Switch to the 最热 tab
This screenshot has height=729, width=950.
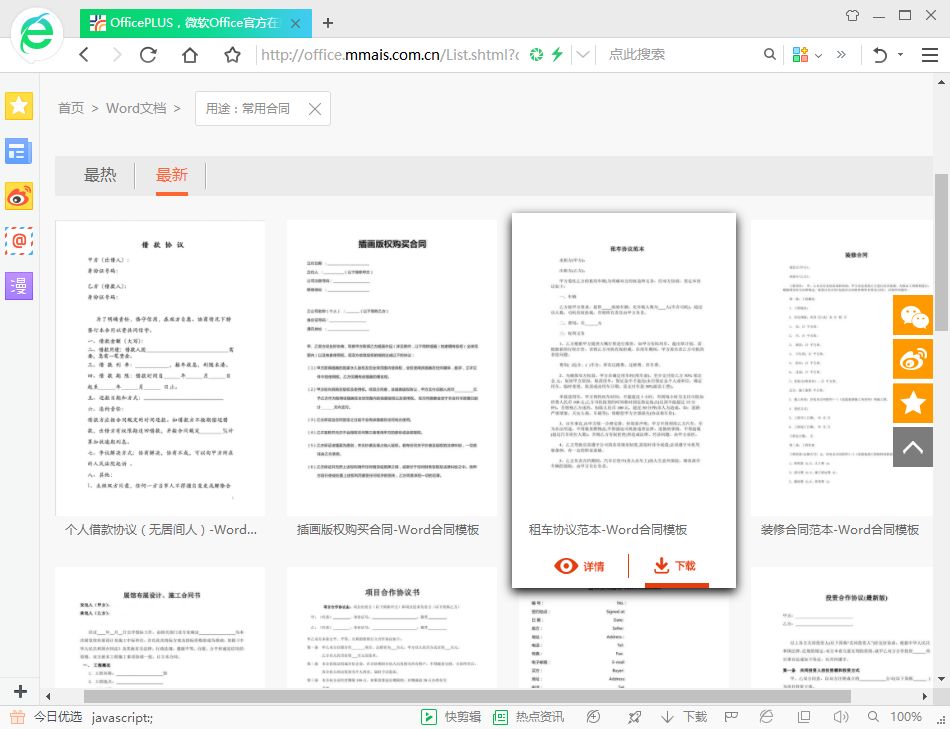[x=100, y=175]
